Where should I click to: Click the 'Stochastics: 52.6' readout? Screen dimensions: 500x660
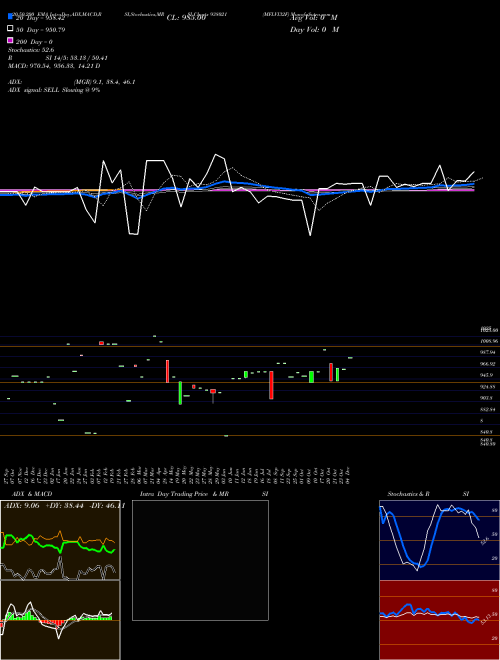click(x=31, y=50)
